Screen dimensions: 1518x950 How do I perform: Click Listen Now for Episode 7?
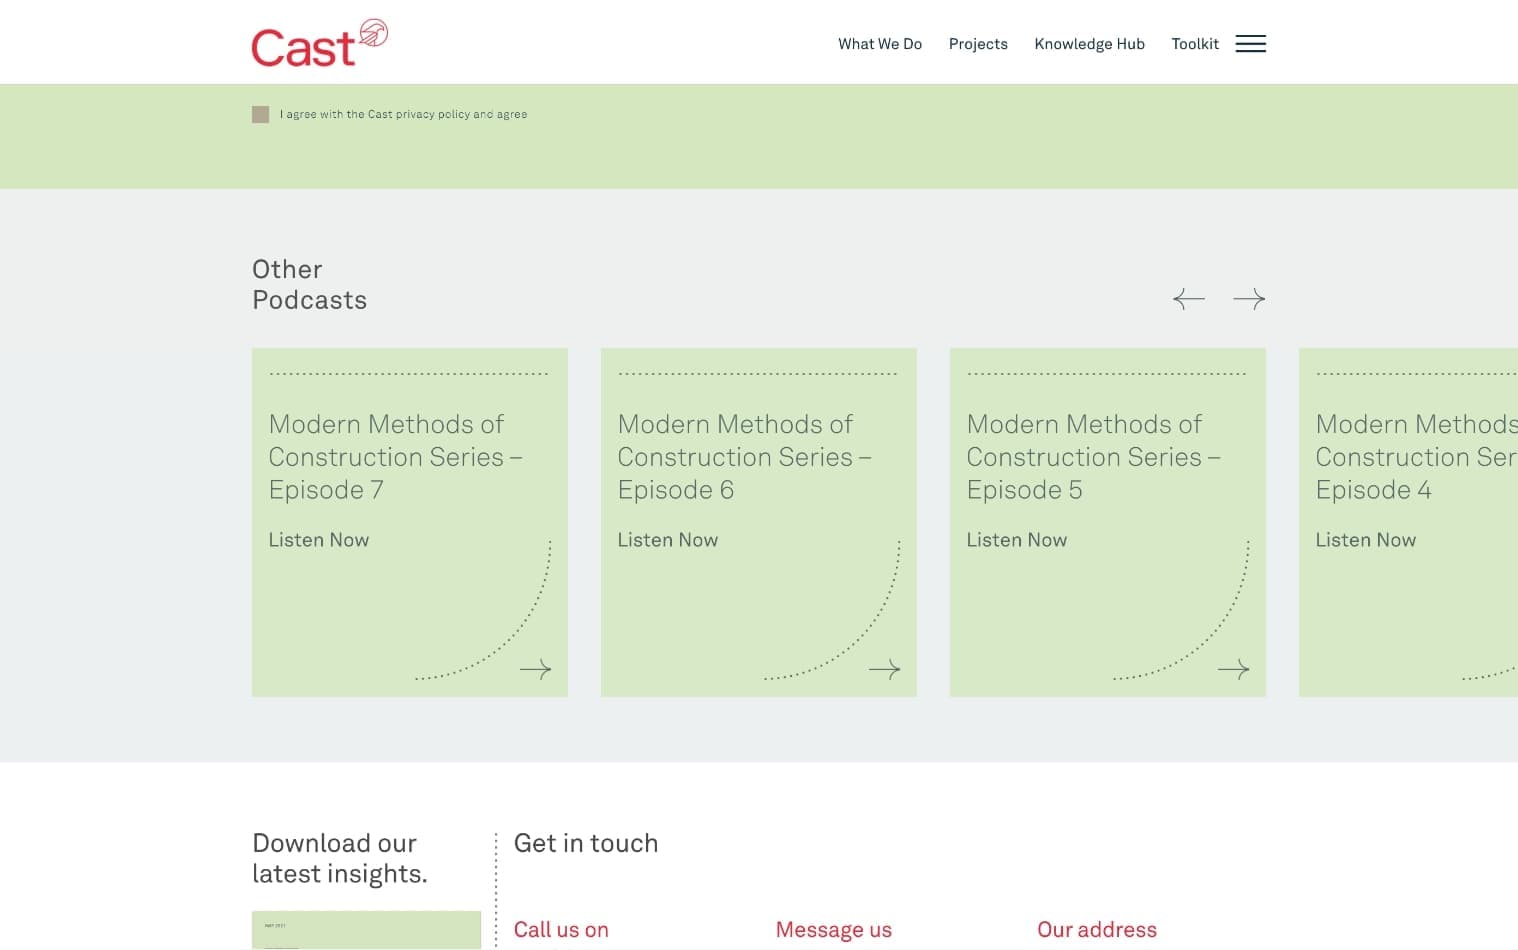point(318,540)
